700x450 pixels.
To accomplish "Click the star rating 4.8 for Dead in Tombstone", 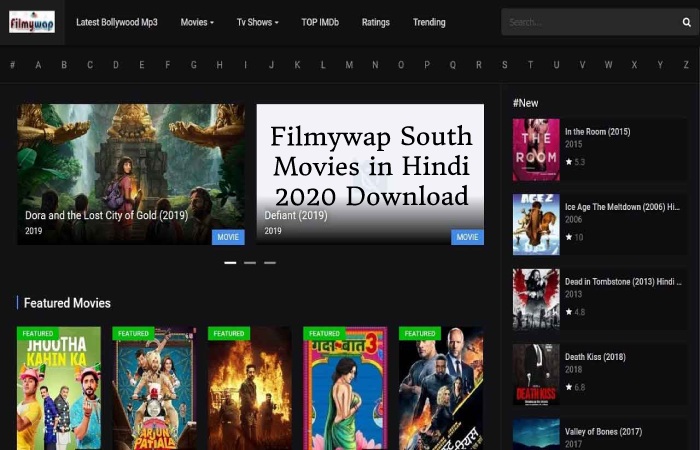I will (575, 312).
